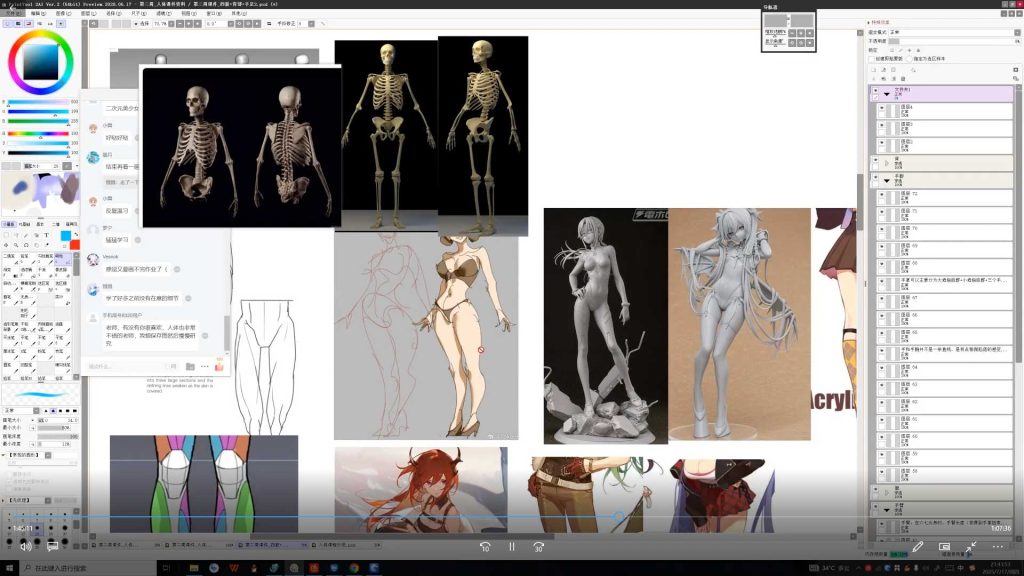Hide layer 71 with its eye icon

coord(882,212)
